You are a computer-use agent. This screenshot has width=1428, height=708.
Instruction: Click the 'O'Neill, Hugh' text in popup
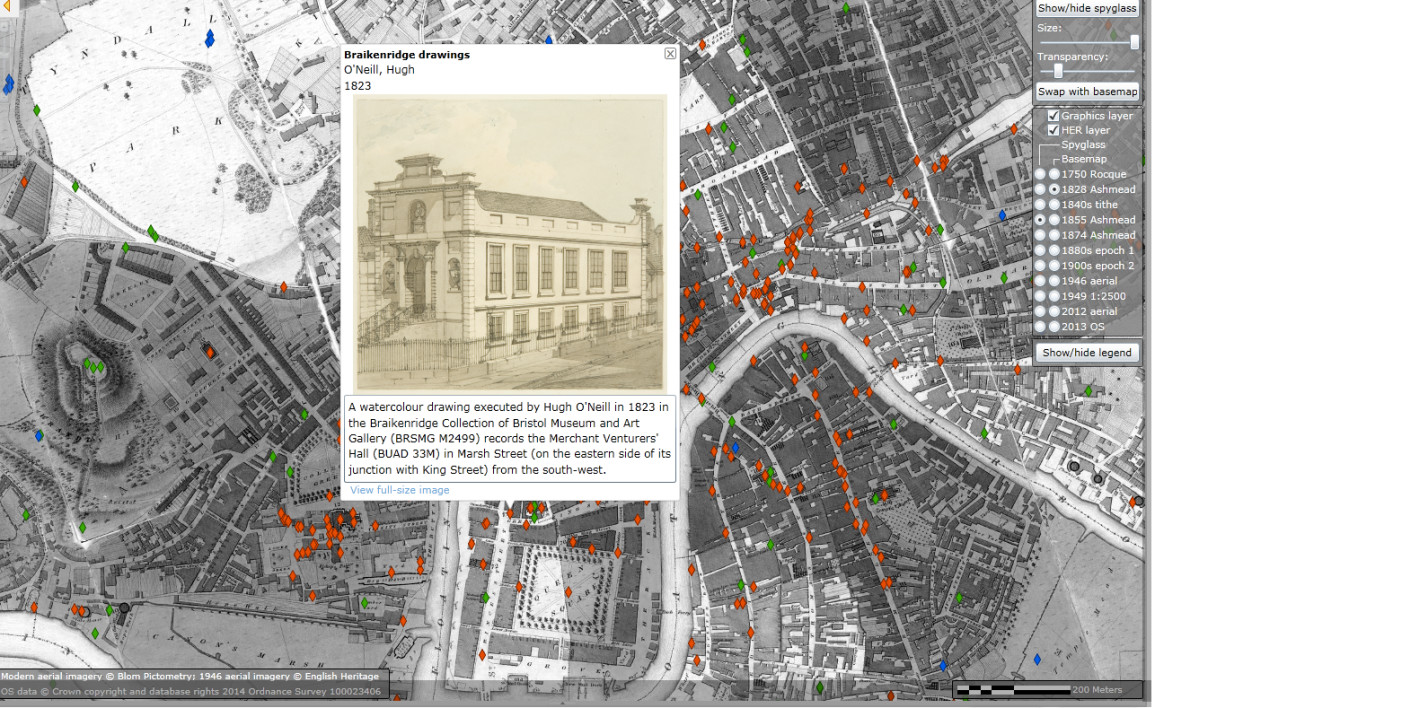coord(379,70)
